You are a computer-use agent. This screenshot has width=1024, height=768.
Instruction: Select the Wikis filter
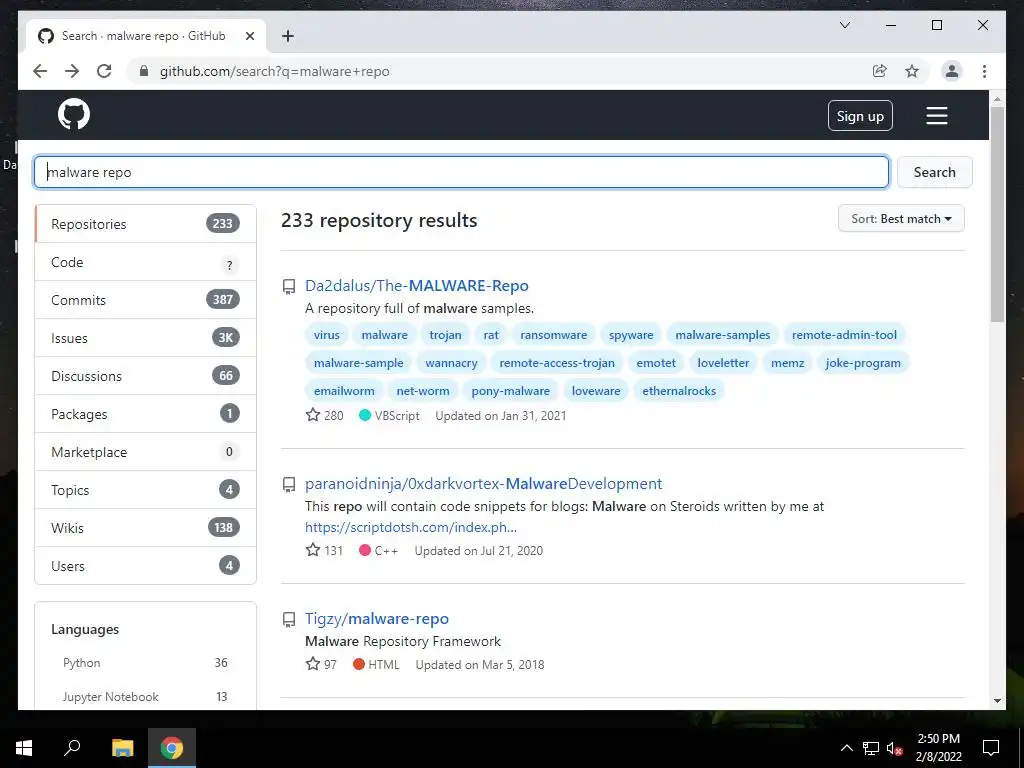click(x=146, y=528)
